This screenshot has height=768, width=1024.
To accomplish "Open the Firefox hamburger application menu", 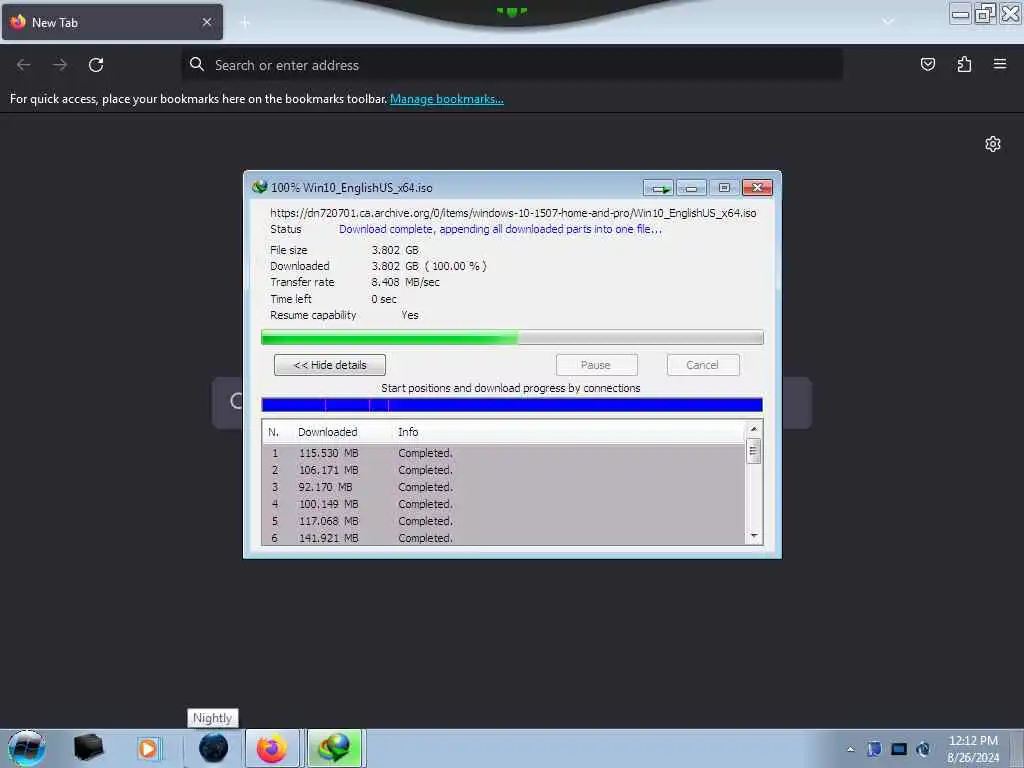I will click(x=1000, y=64).
